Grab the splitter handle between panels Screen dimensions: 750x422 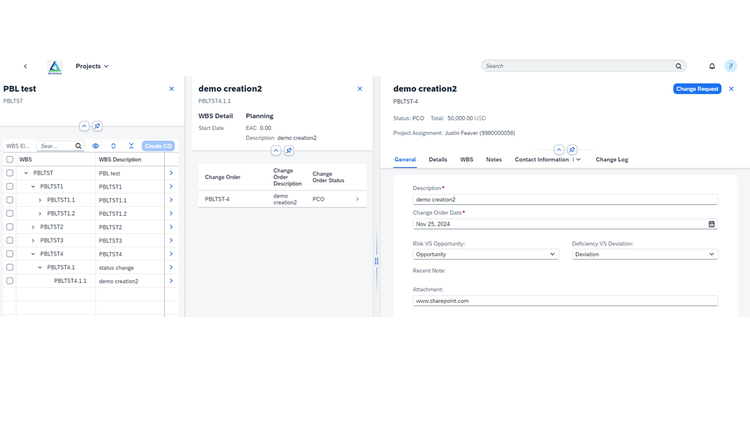pyautogui.click(x=376, y=261)
